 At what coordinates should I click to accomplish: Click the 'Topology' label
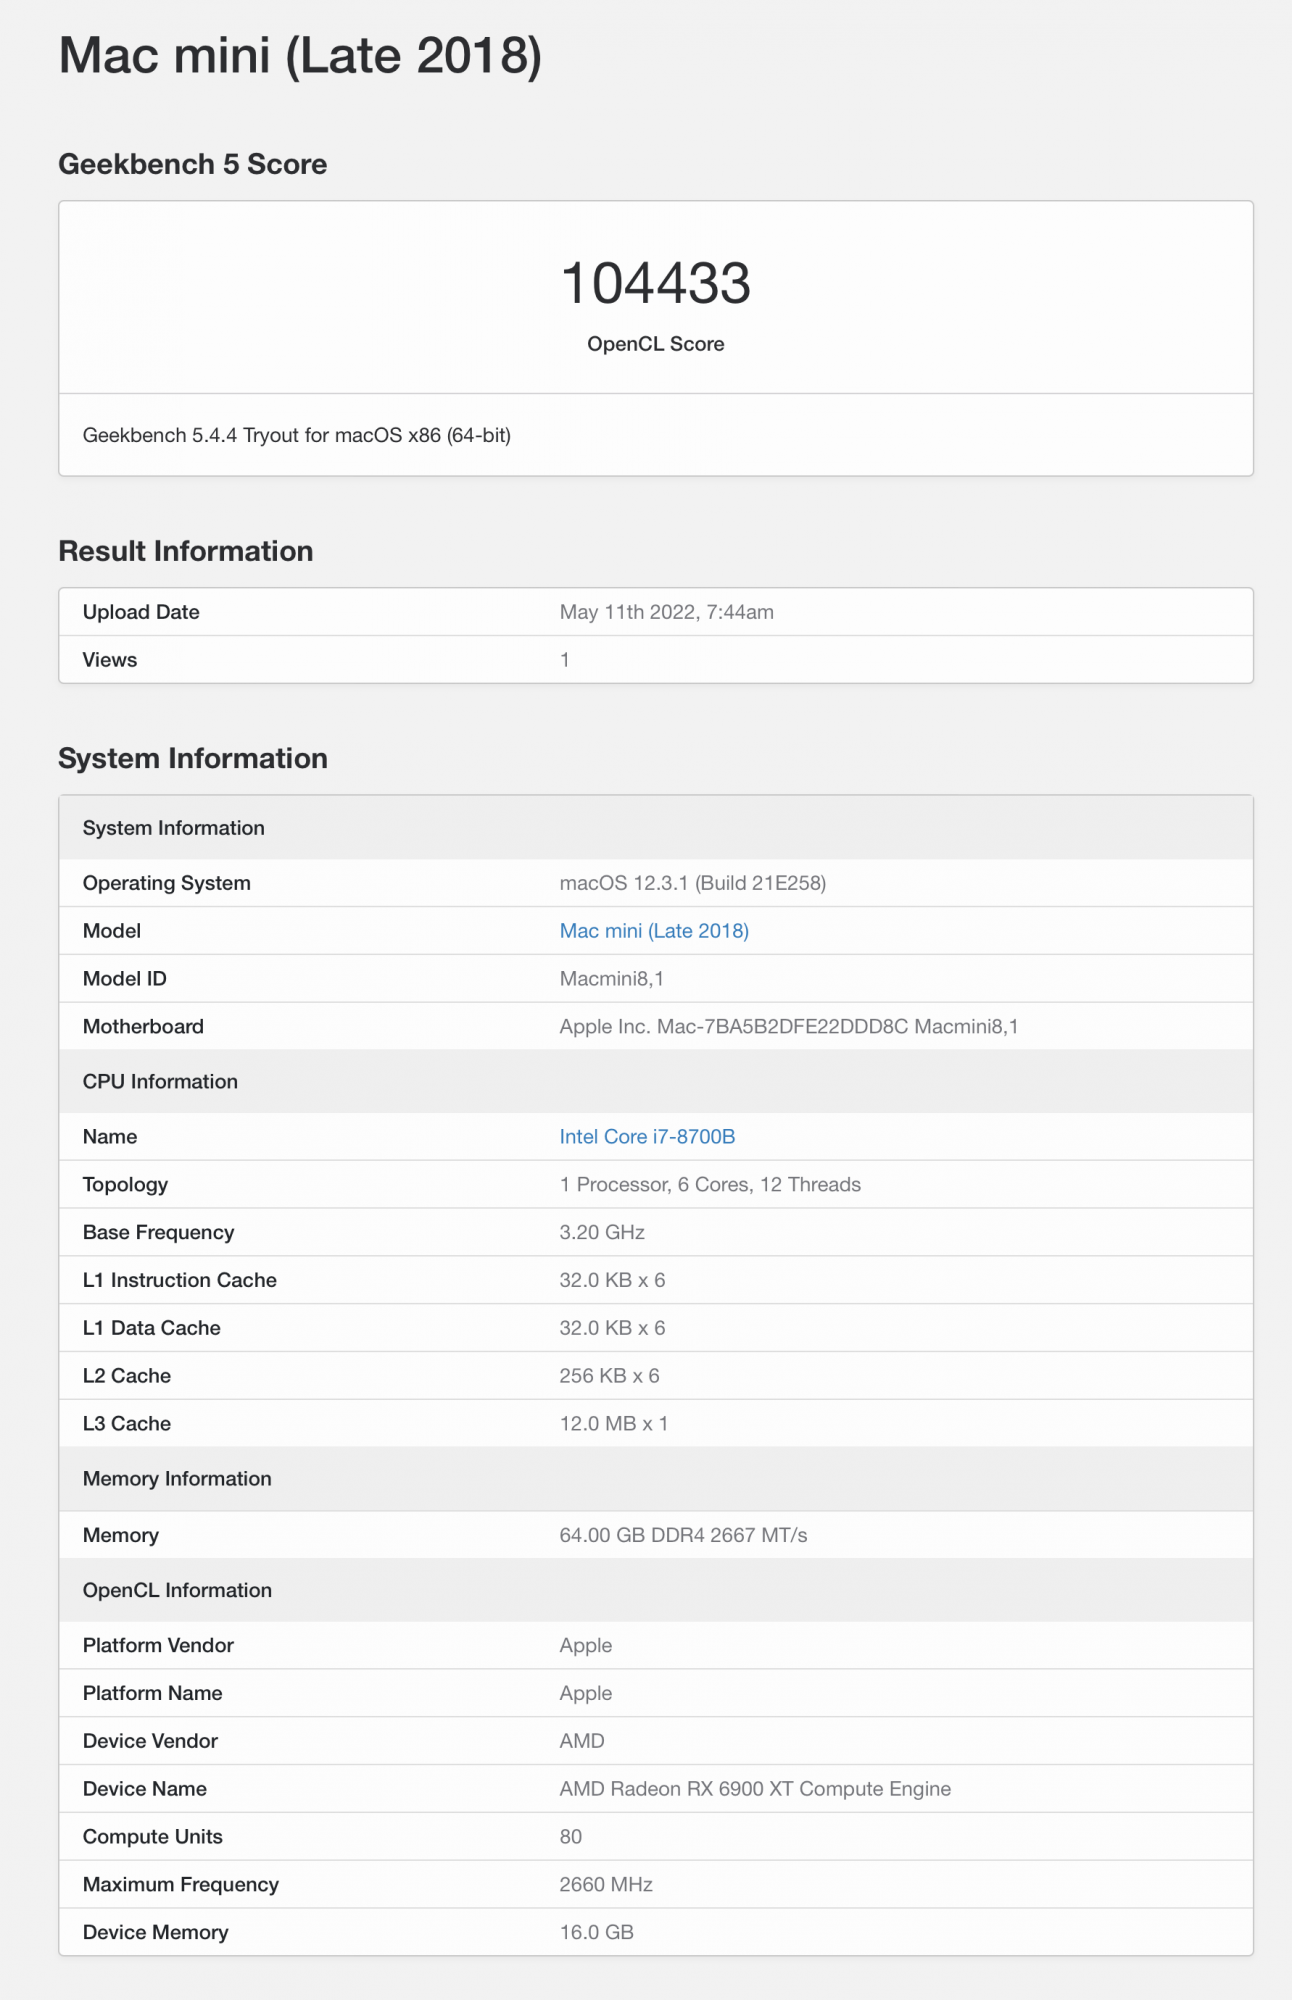tap(125, 1185)
